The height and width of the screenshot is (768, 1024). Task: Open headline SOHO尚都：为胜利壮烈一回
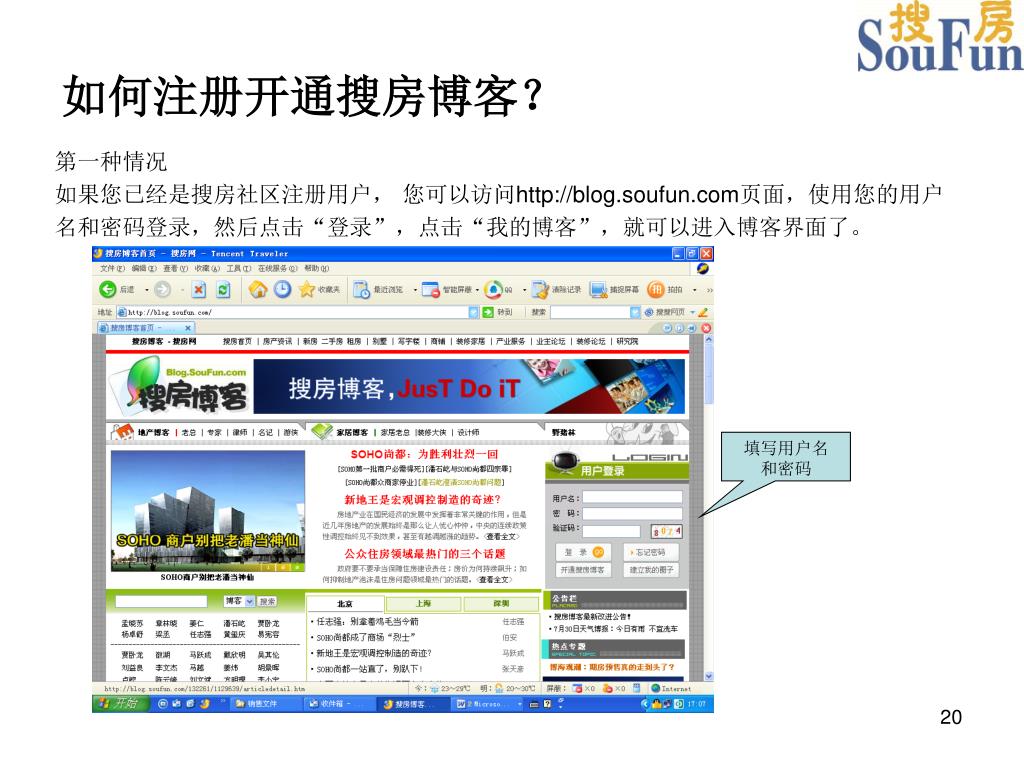[424, 454]
